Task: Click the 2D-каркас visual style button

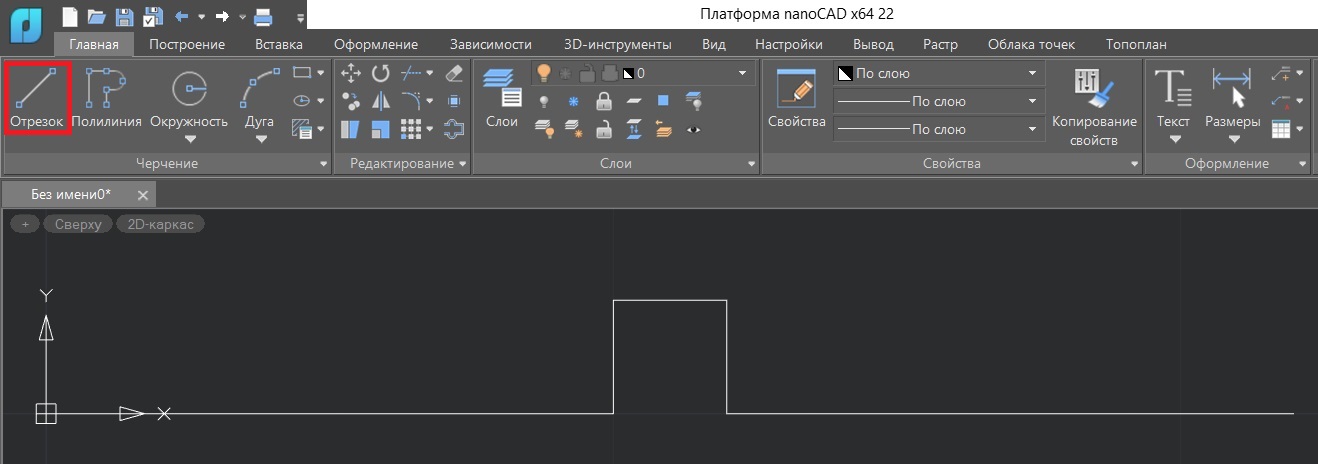Action: (x=160, y=224)
